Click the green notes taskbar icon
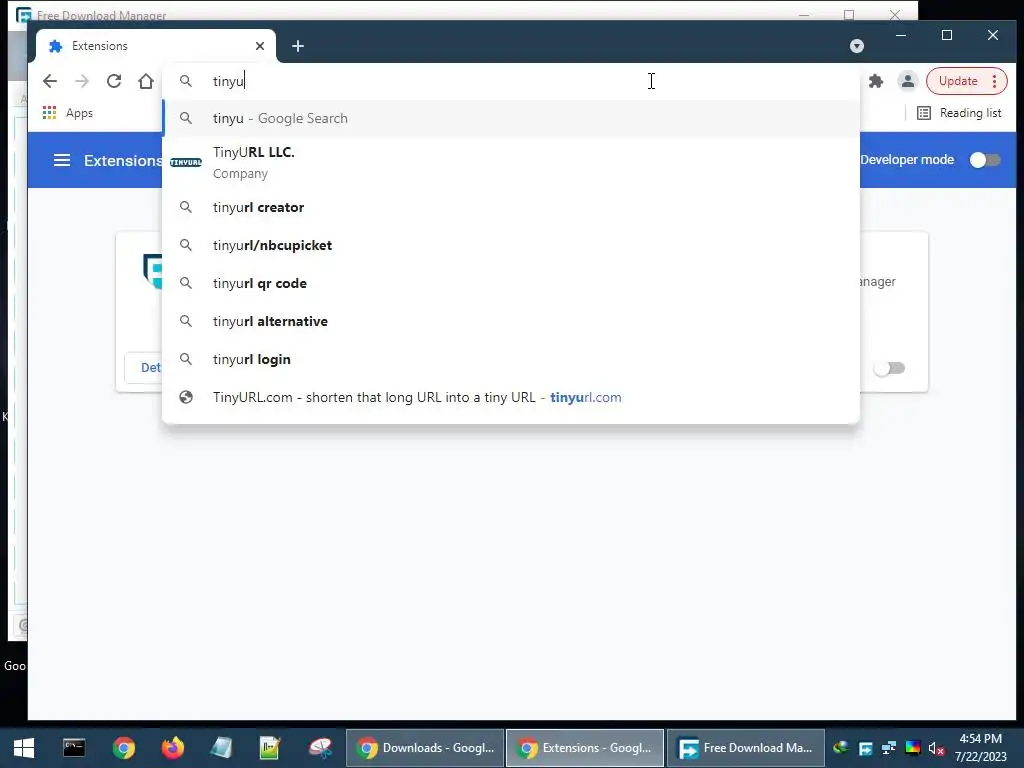 [x=270, y=748]
